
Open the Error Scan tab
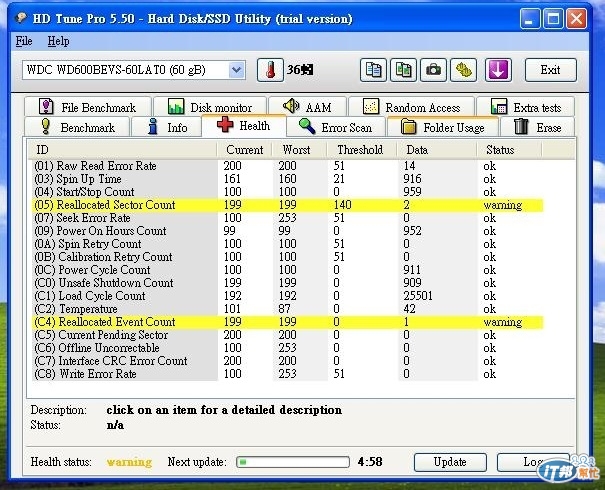click(336, 127)
